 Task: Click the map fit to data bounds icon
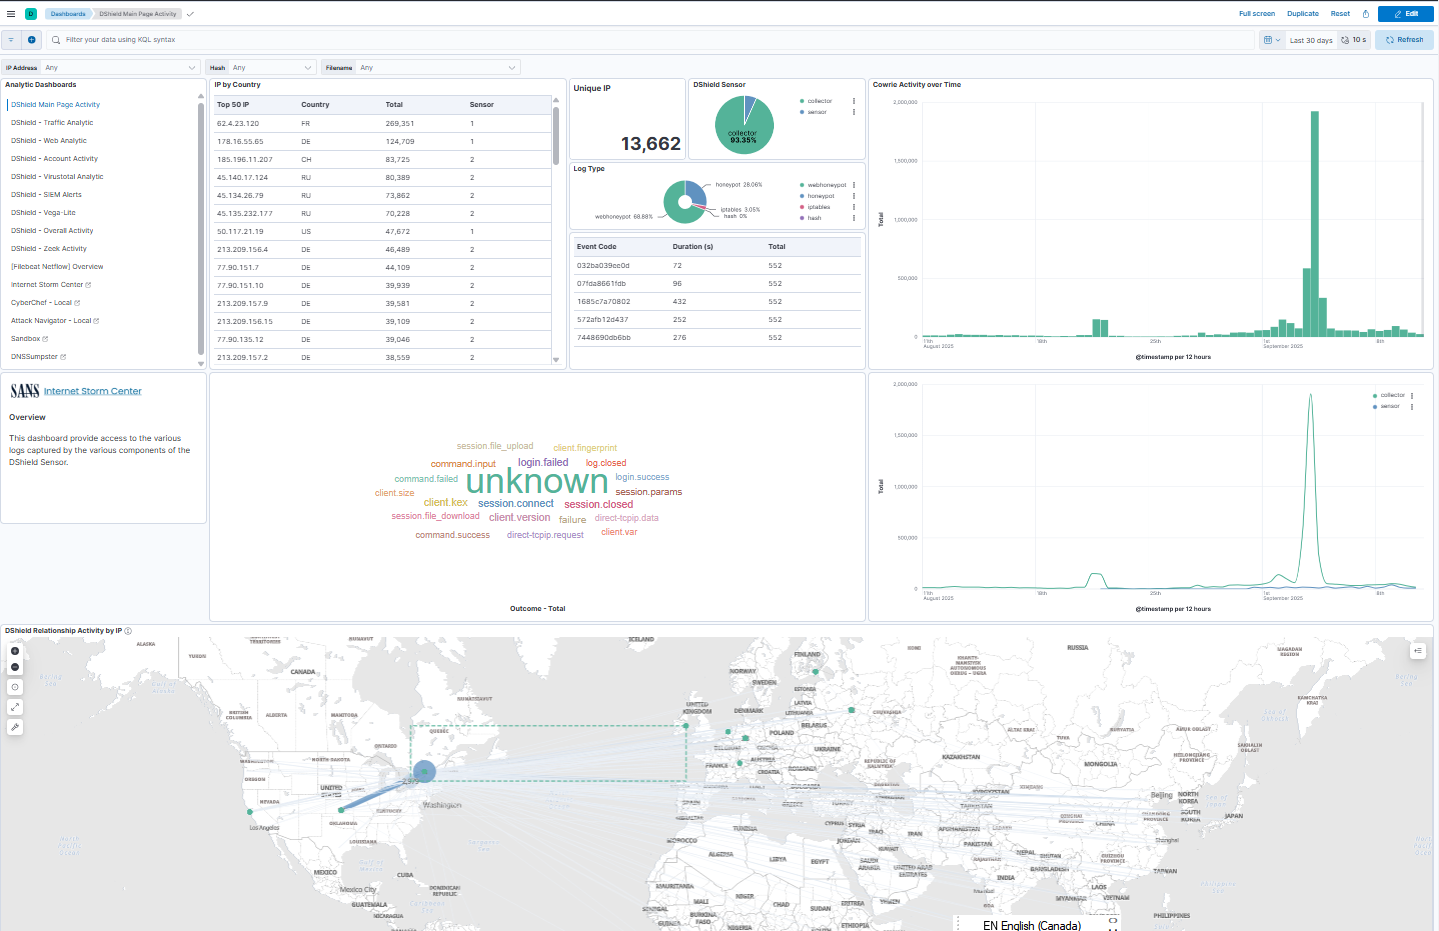[x=15, y=707]
